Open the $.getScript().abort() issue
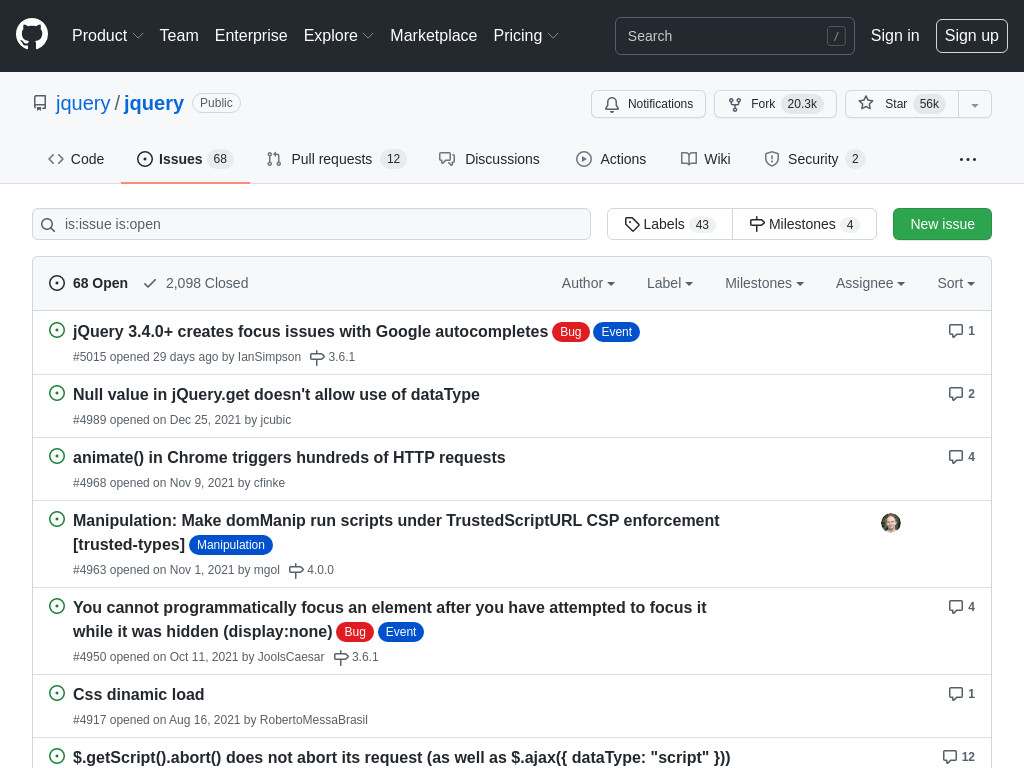Image resolution: width=1024 pixels, height=768 pixels. (x=402, y=758)
